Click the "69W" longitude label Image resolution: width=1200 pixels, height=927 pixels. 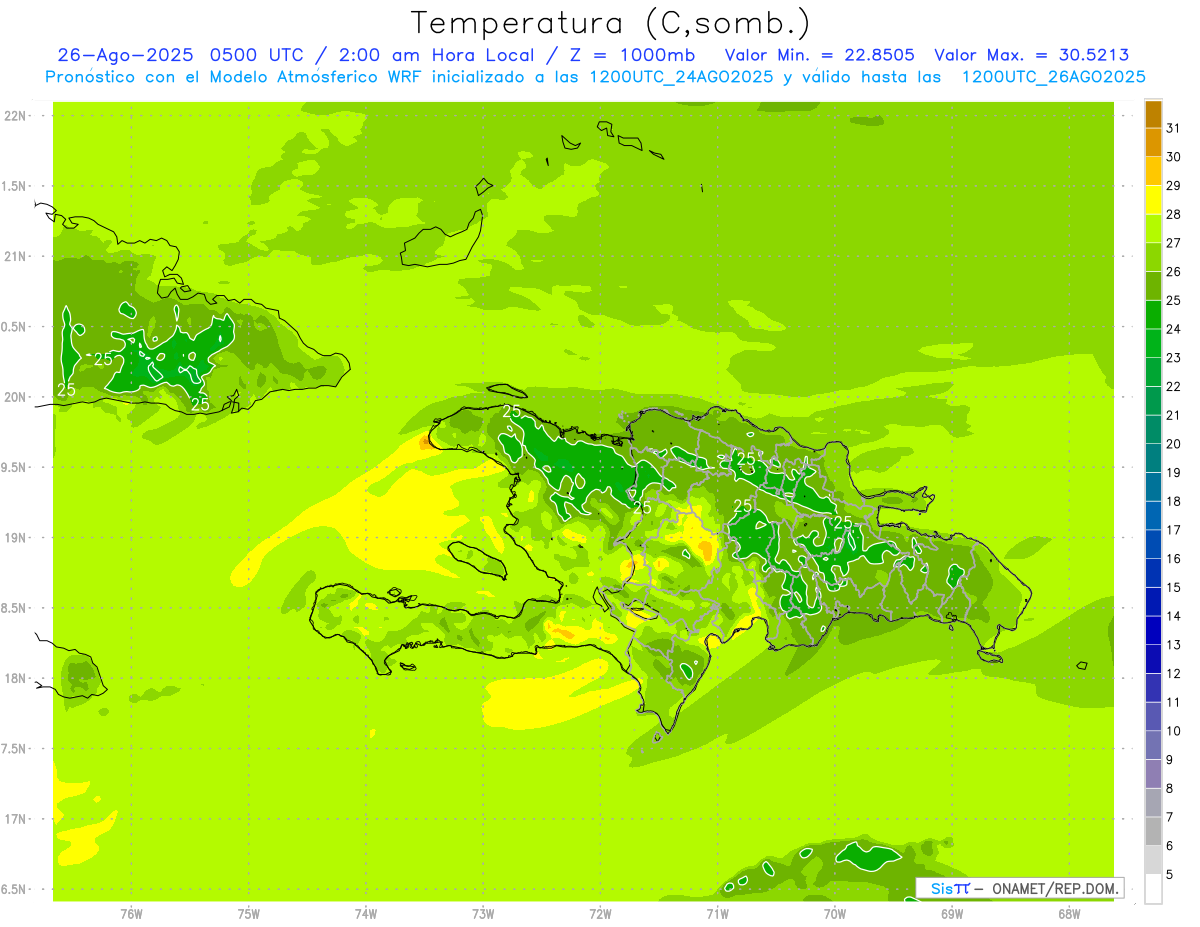(952, 914)
